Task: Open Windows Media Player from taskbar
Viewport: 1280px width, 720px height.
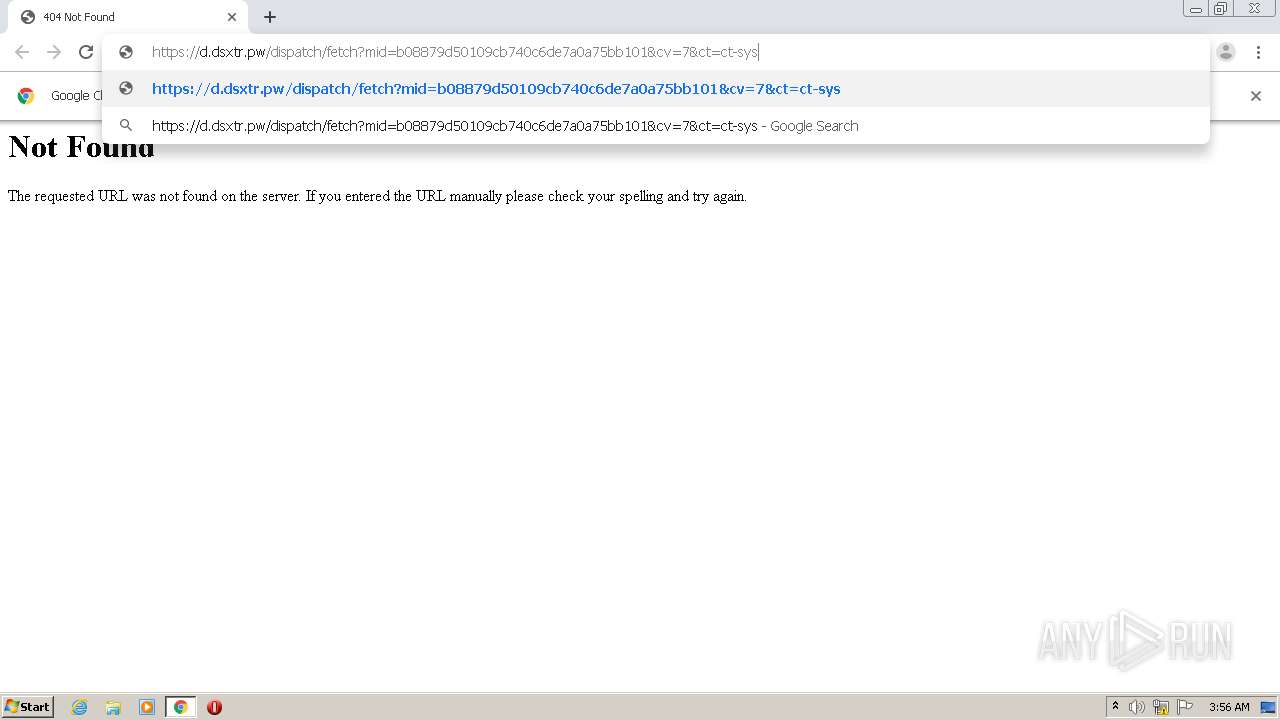Action: click(x=147, y=707)
